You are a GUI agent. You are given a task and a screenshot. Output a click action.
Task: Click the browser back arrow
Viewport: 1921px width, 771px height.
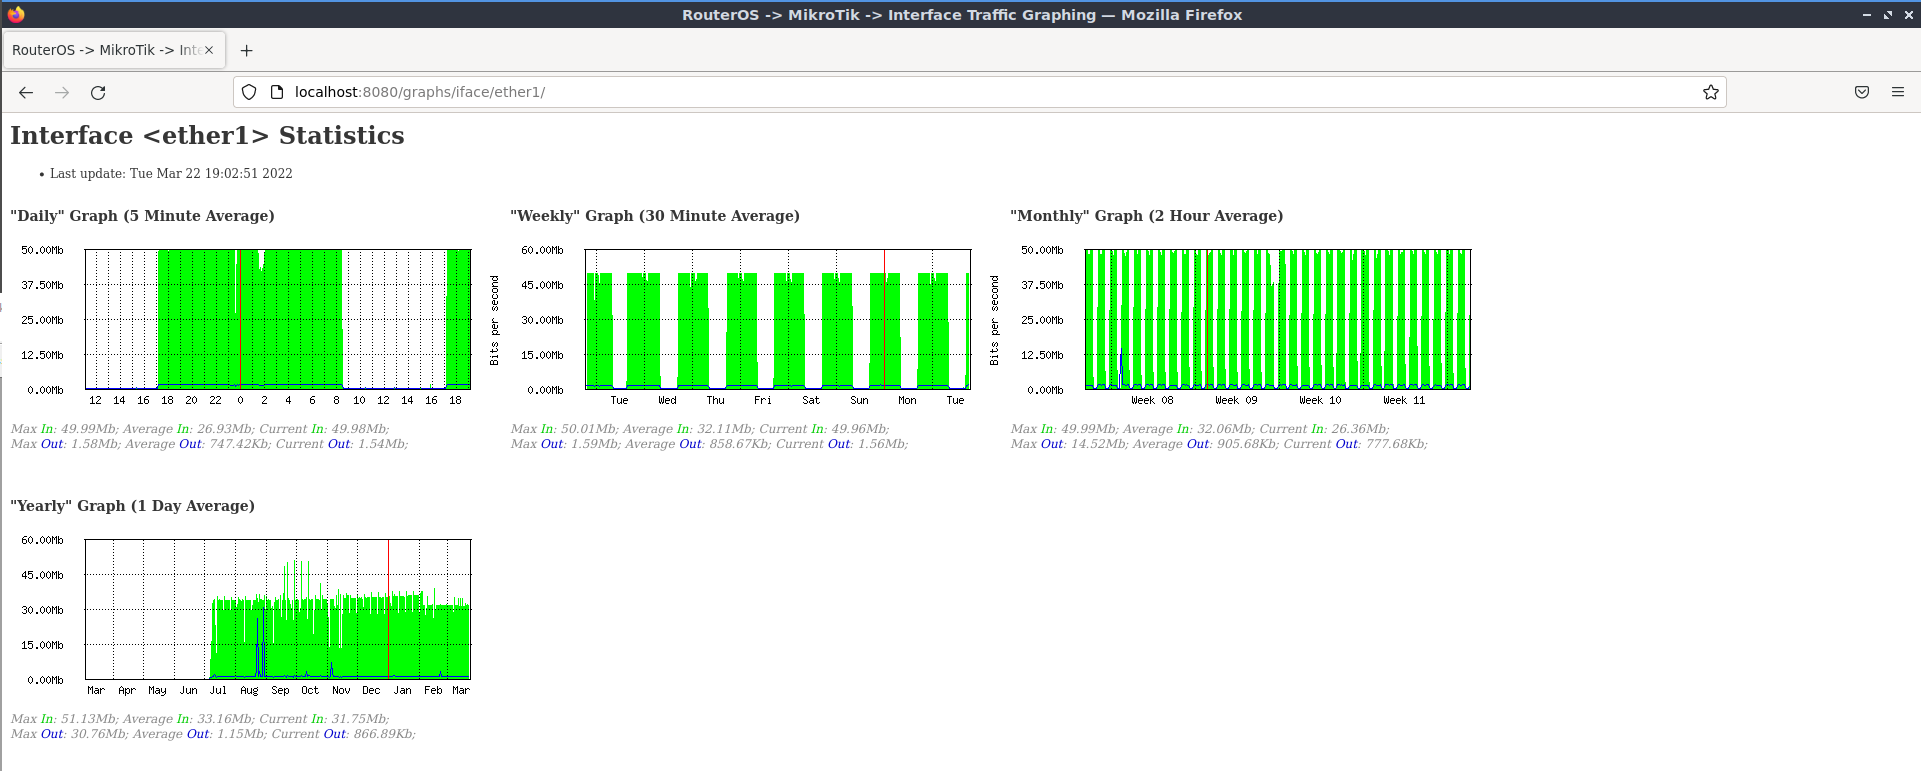click(x=26, y=92)
